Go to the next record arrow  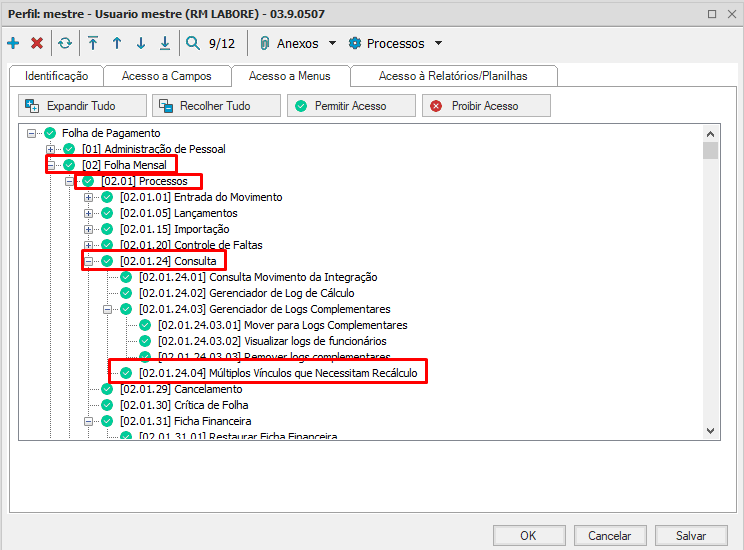(141, 43)
